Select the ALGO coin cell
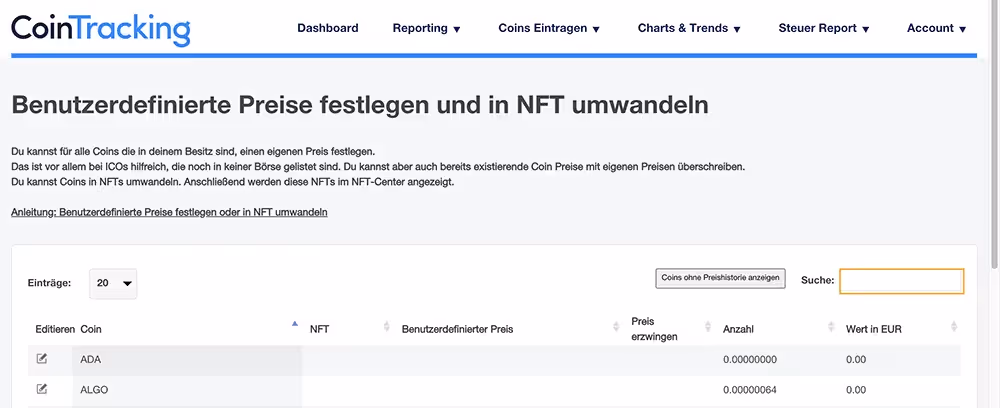Viewport: 1000px width, 408px height. [x=187, y=390]
